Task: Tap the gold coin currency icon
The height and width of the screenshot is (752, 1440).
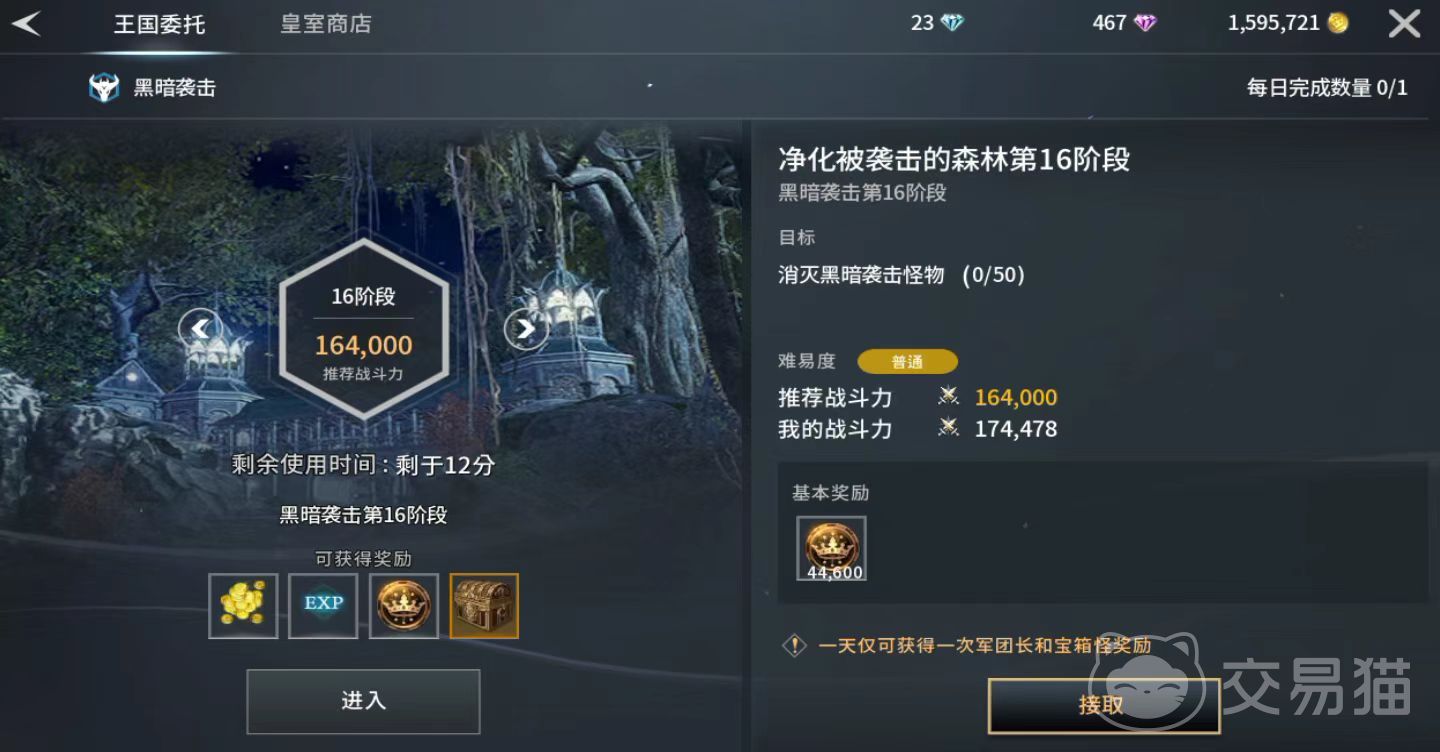Action: click(x=1337, y=23)
